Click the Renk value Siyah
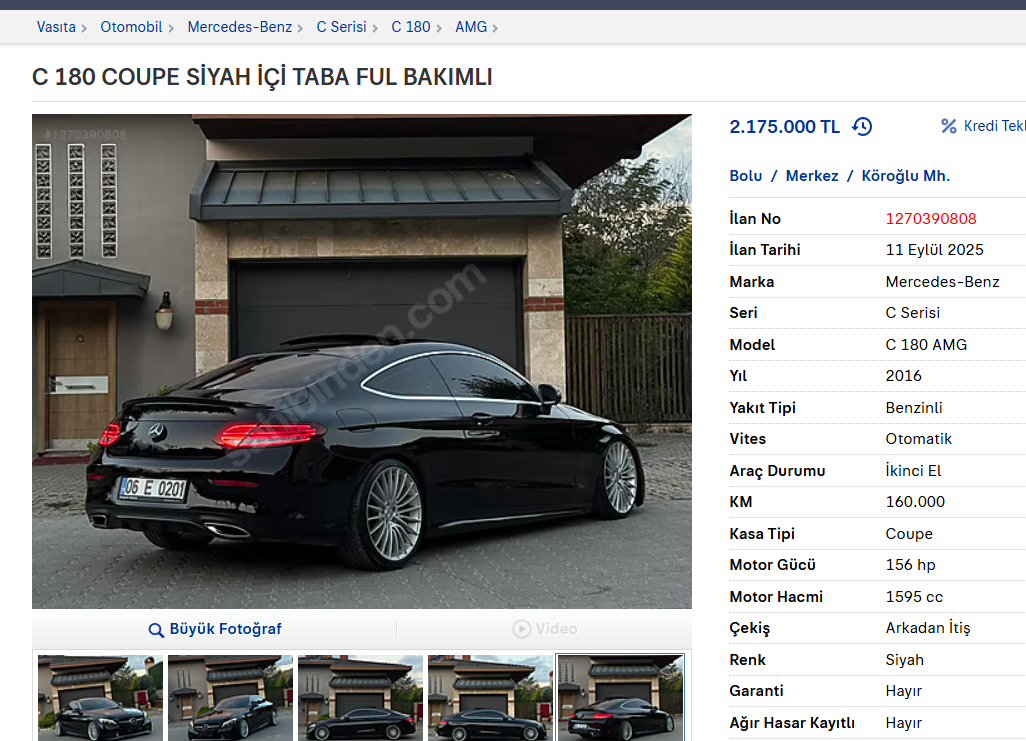 905,660
